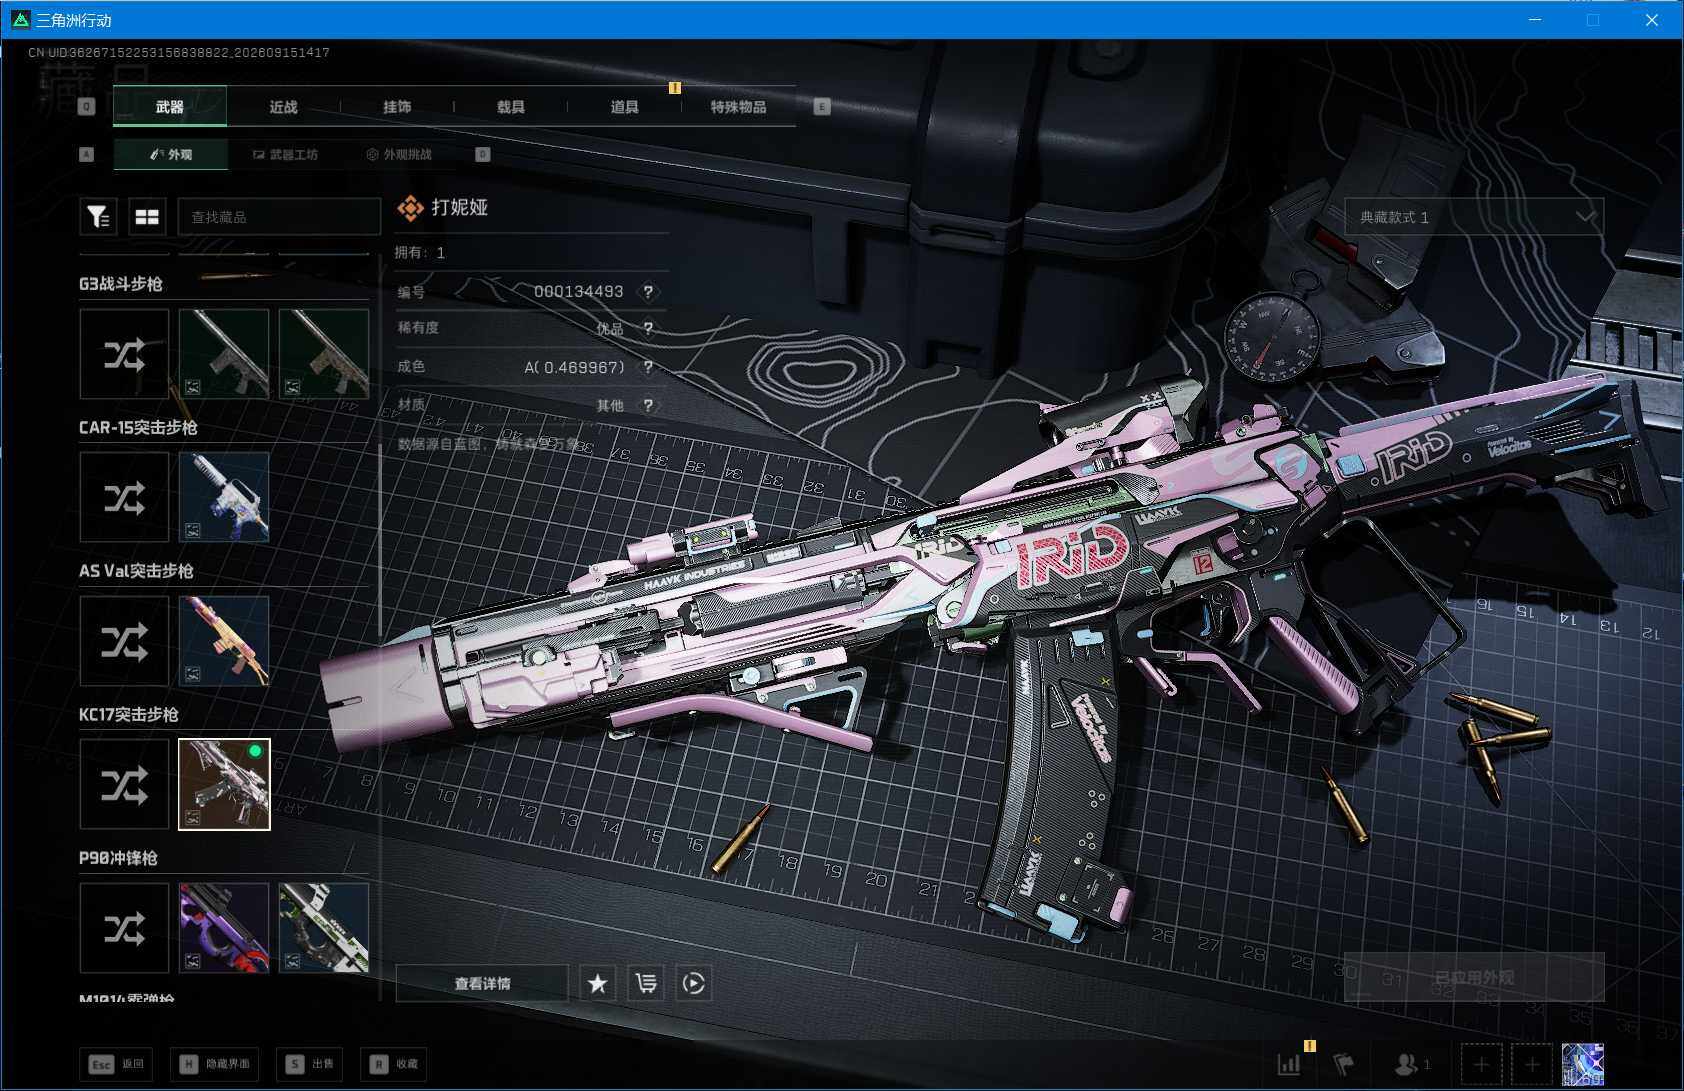Select random skin for KC17突击步枪
Viewport: 1684px width, 1091px height.
tap(124, 785)
